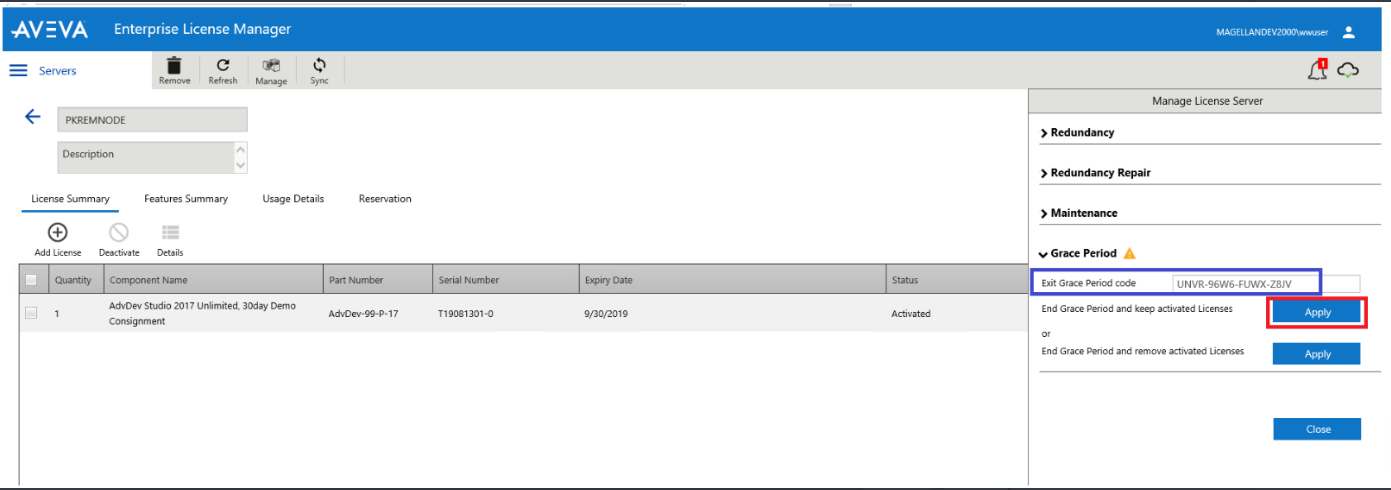Expand the Redundancy section
The height and width of the screenshot is (490, 1391).
[x=1077, y=132]
